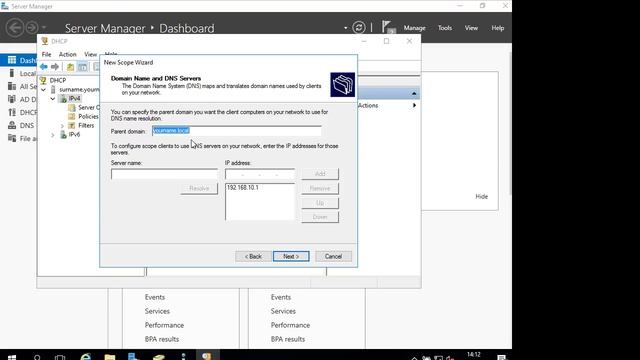Click the Add button beside IP address
The width and height of the screenshot is (640, 360).
coord(320,174)
